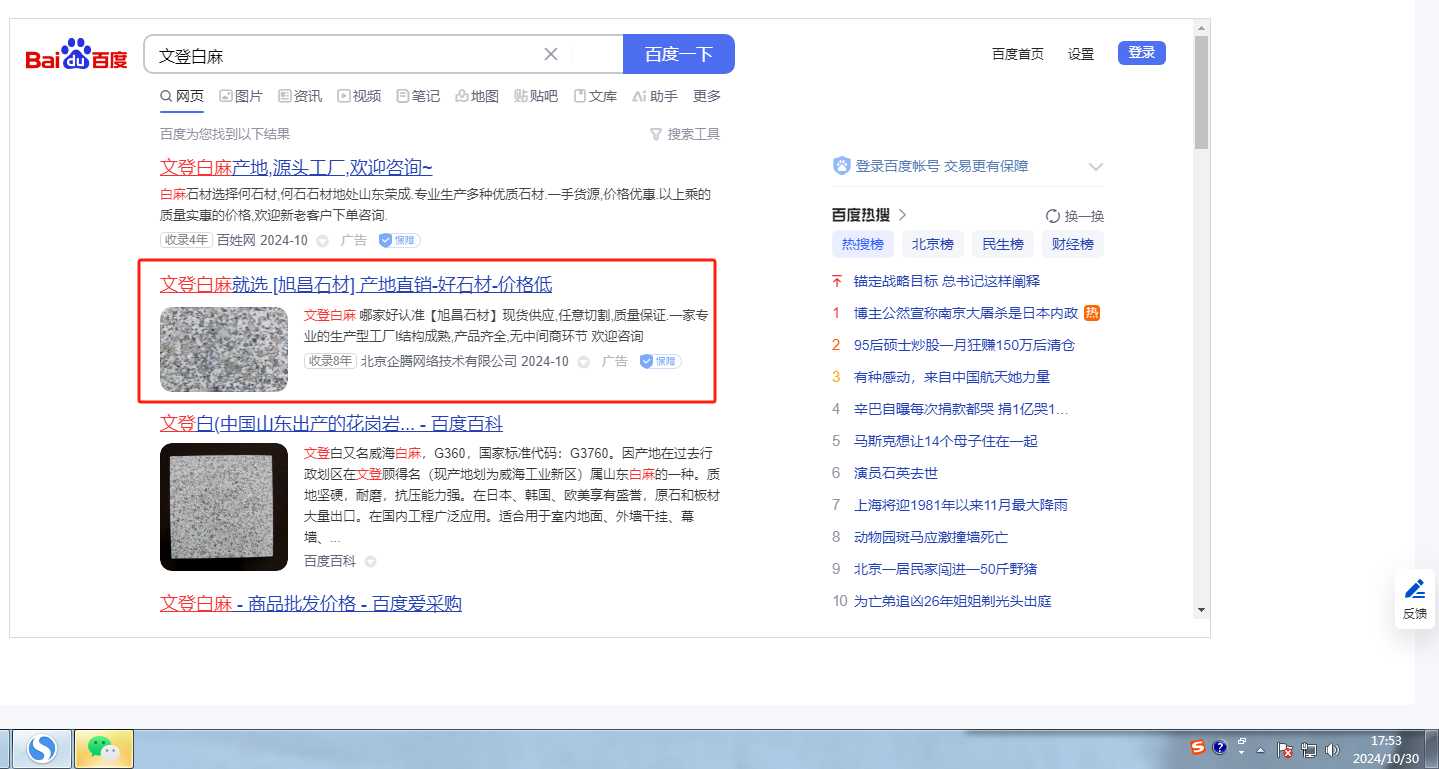The height and width of the screenshot is (769, 1439).
Task: Click the Baidu logo
Action: click(77, 56)
